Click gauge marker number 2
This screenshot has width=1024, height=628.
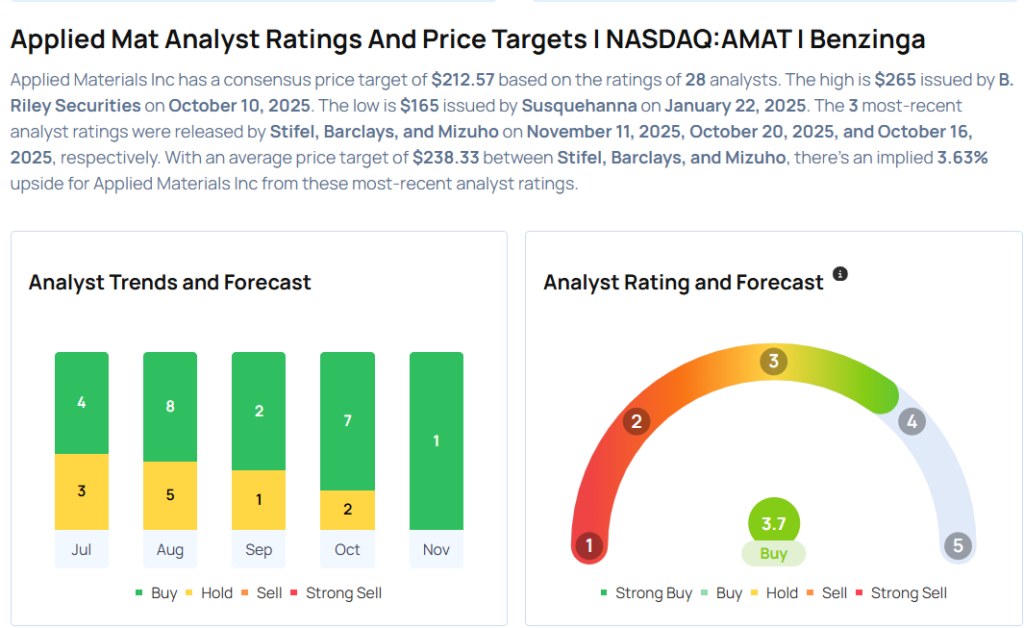[636, 421]
